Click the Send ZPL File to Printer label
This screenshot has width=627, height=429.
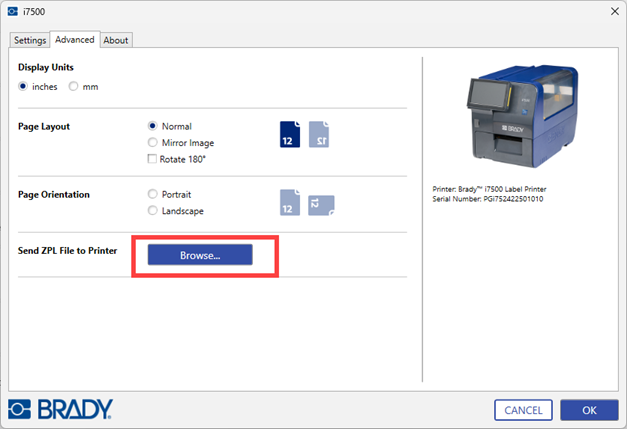(x=67, y=251)
